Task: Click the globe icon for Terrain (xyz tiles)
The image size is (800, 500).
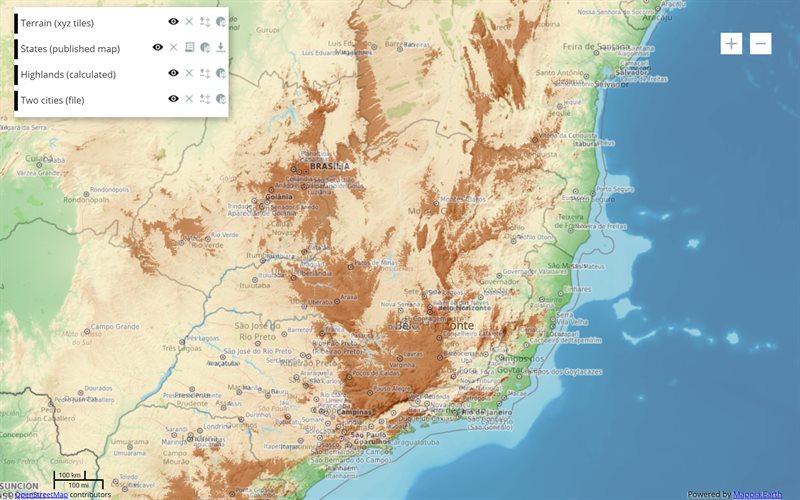Action: [220, 21]
